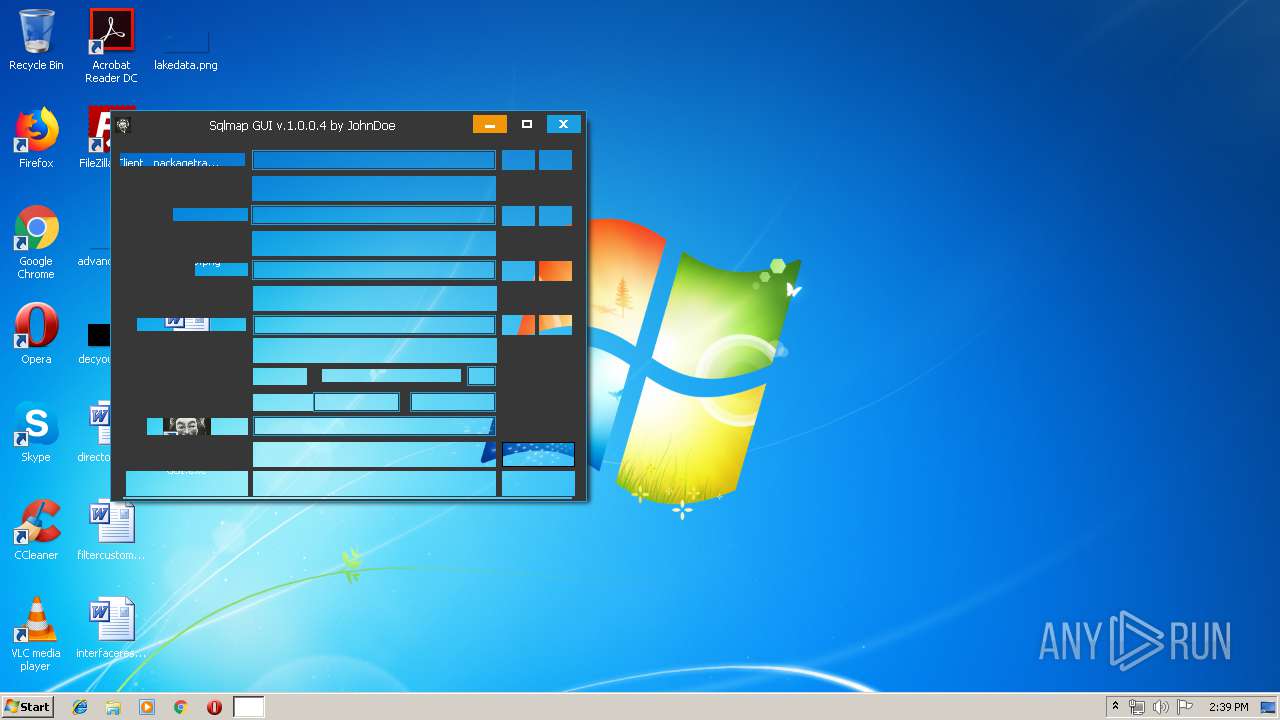Launch CCleaner desktop shortcut
Image resolution: width=1280 pixels, height=720 pixels.
point(36,530)
